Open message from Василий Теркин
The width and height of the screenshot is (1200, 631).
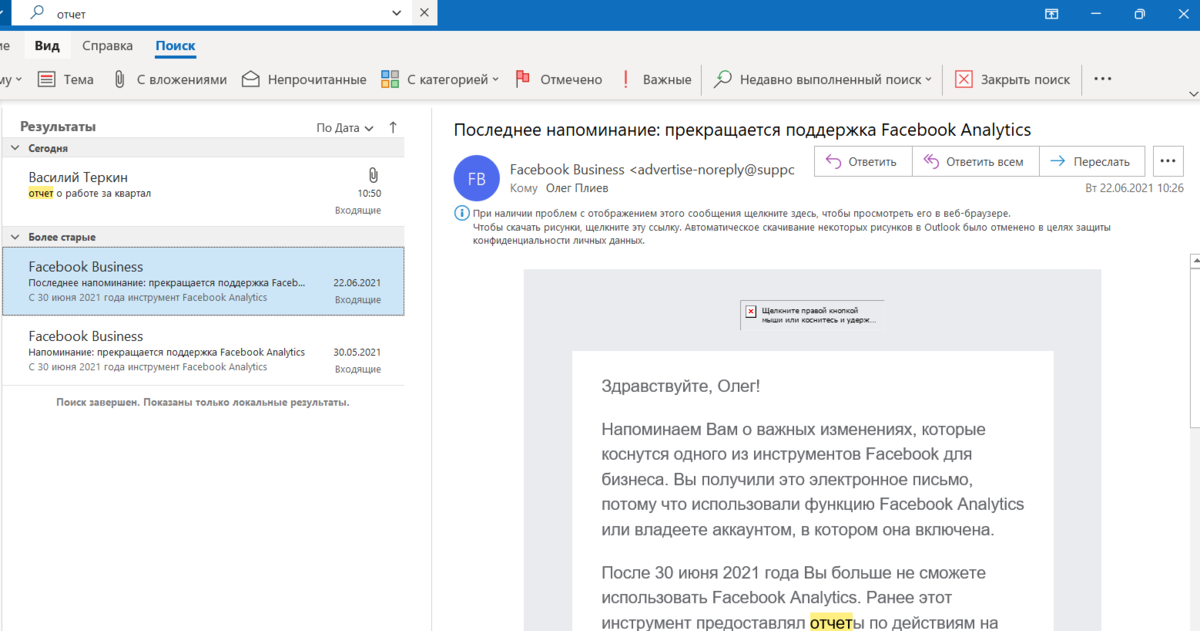point(203,192)
